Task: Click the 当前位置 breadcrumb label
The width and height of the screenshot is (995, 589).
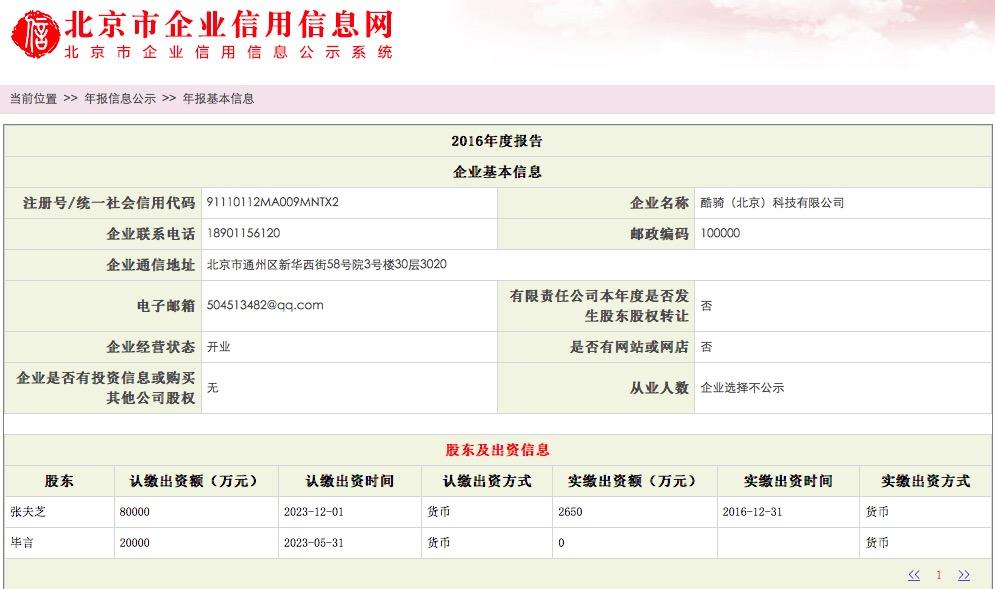Action: 33,98
